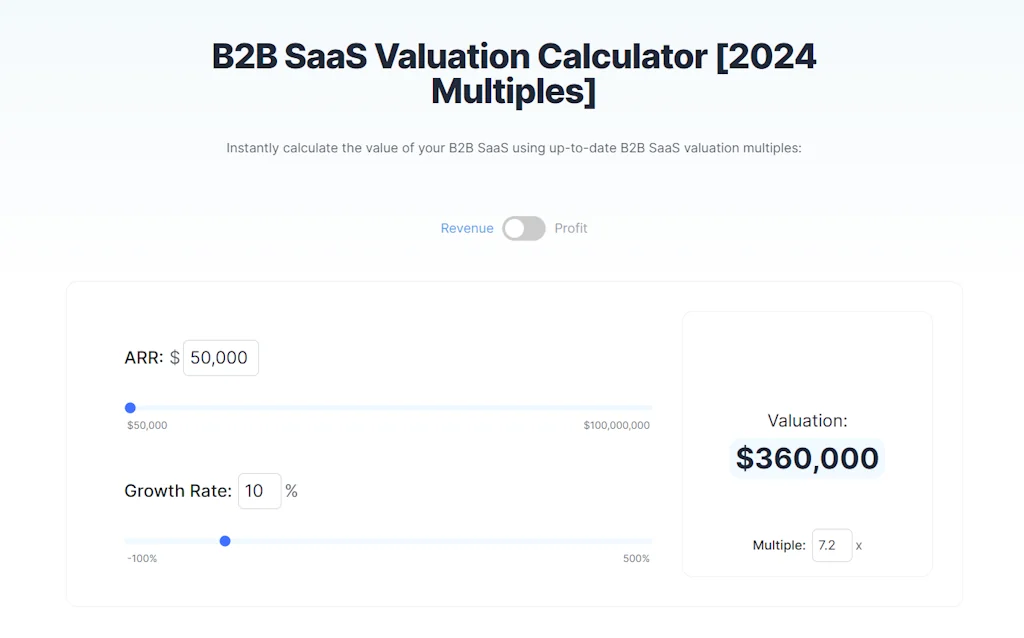
Task: Select the $50,000 minimum label under the ARR slider
Action: click(146, 424)
